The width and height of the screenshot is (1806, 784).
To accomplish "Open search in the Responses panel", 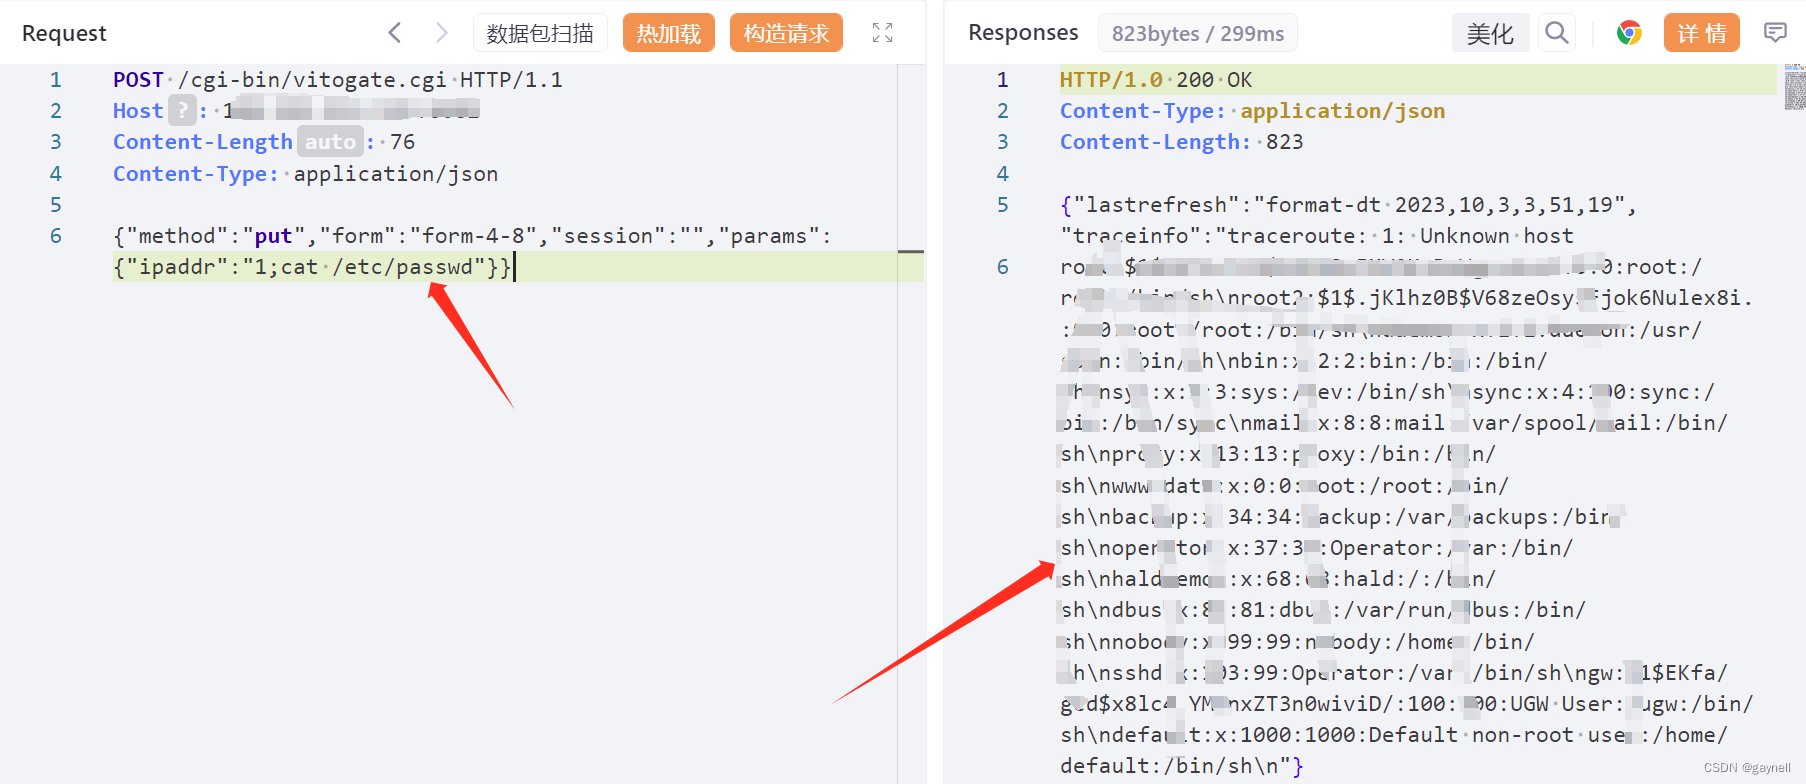I will click(x=1556, y=33).
